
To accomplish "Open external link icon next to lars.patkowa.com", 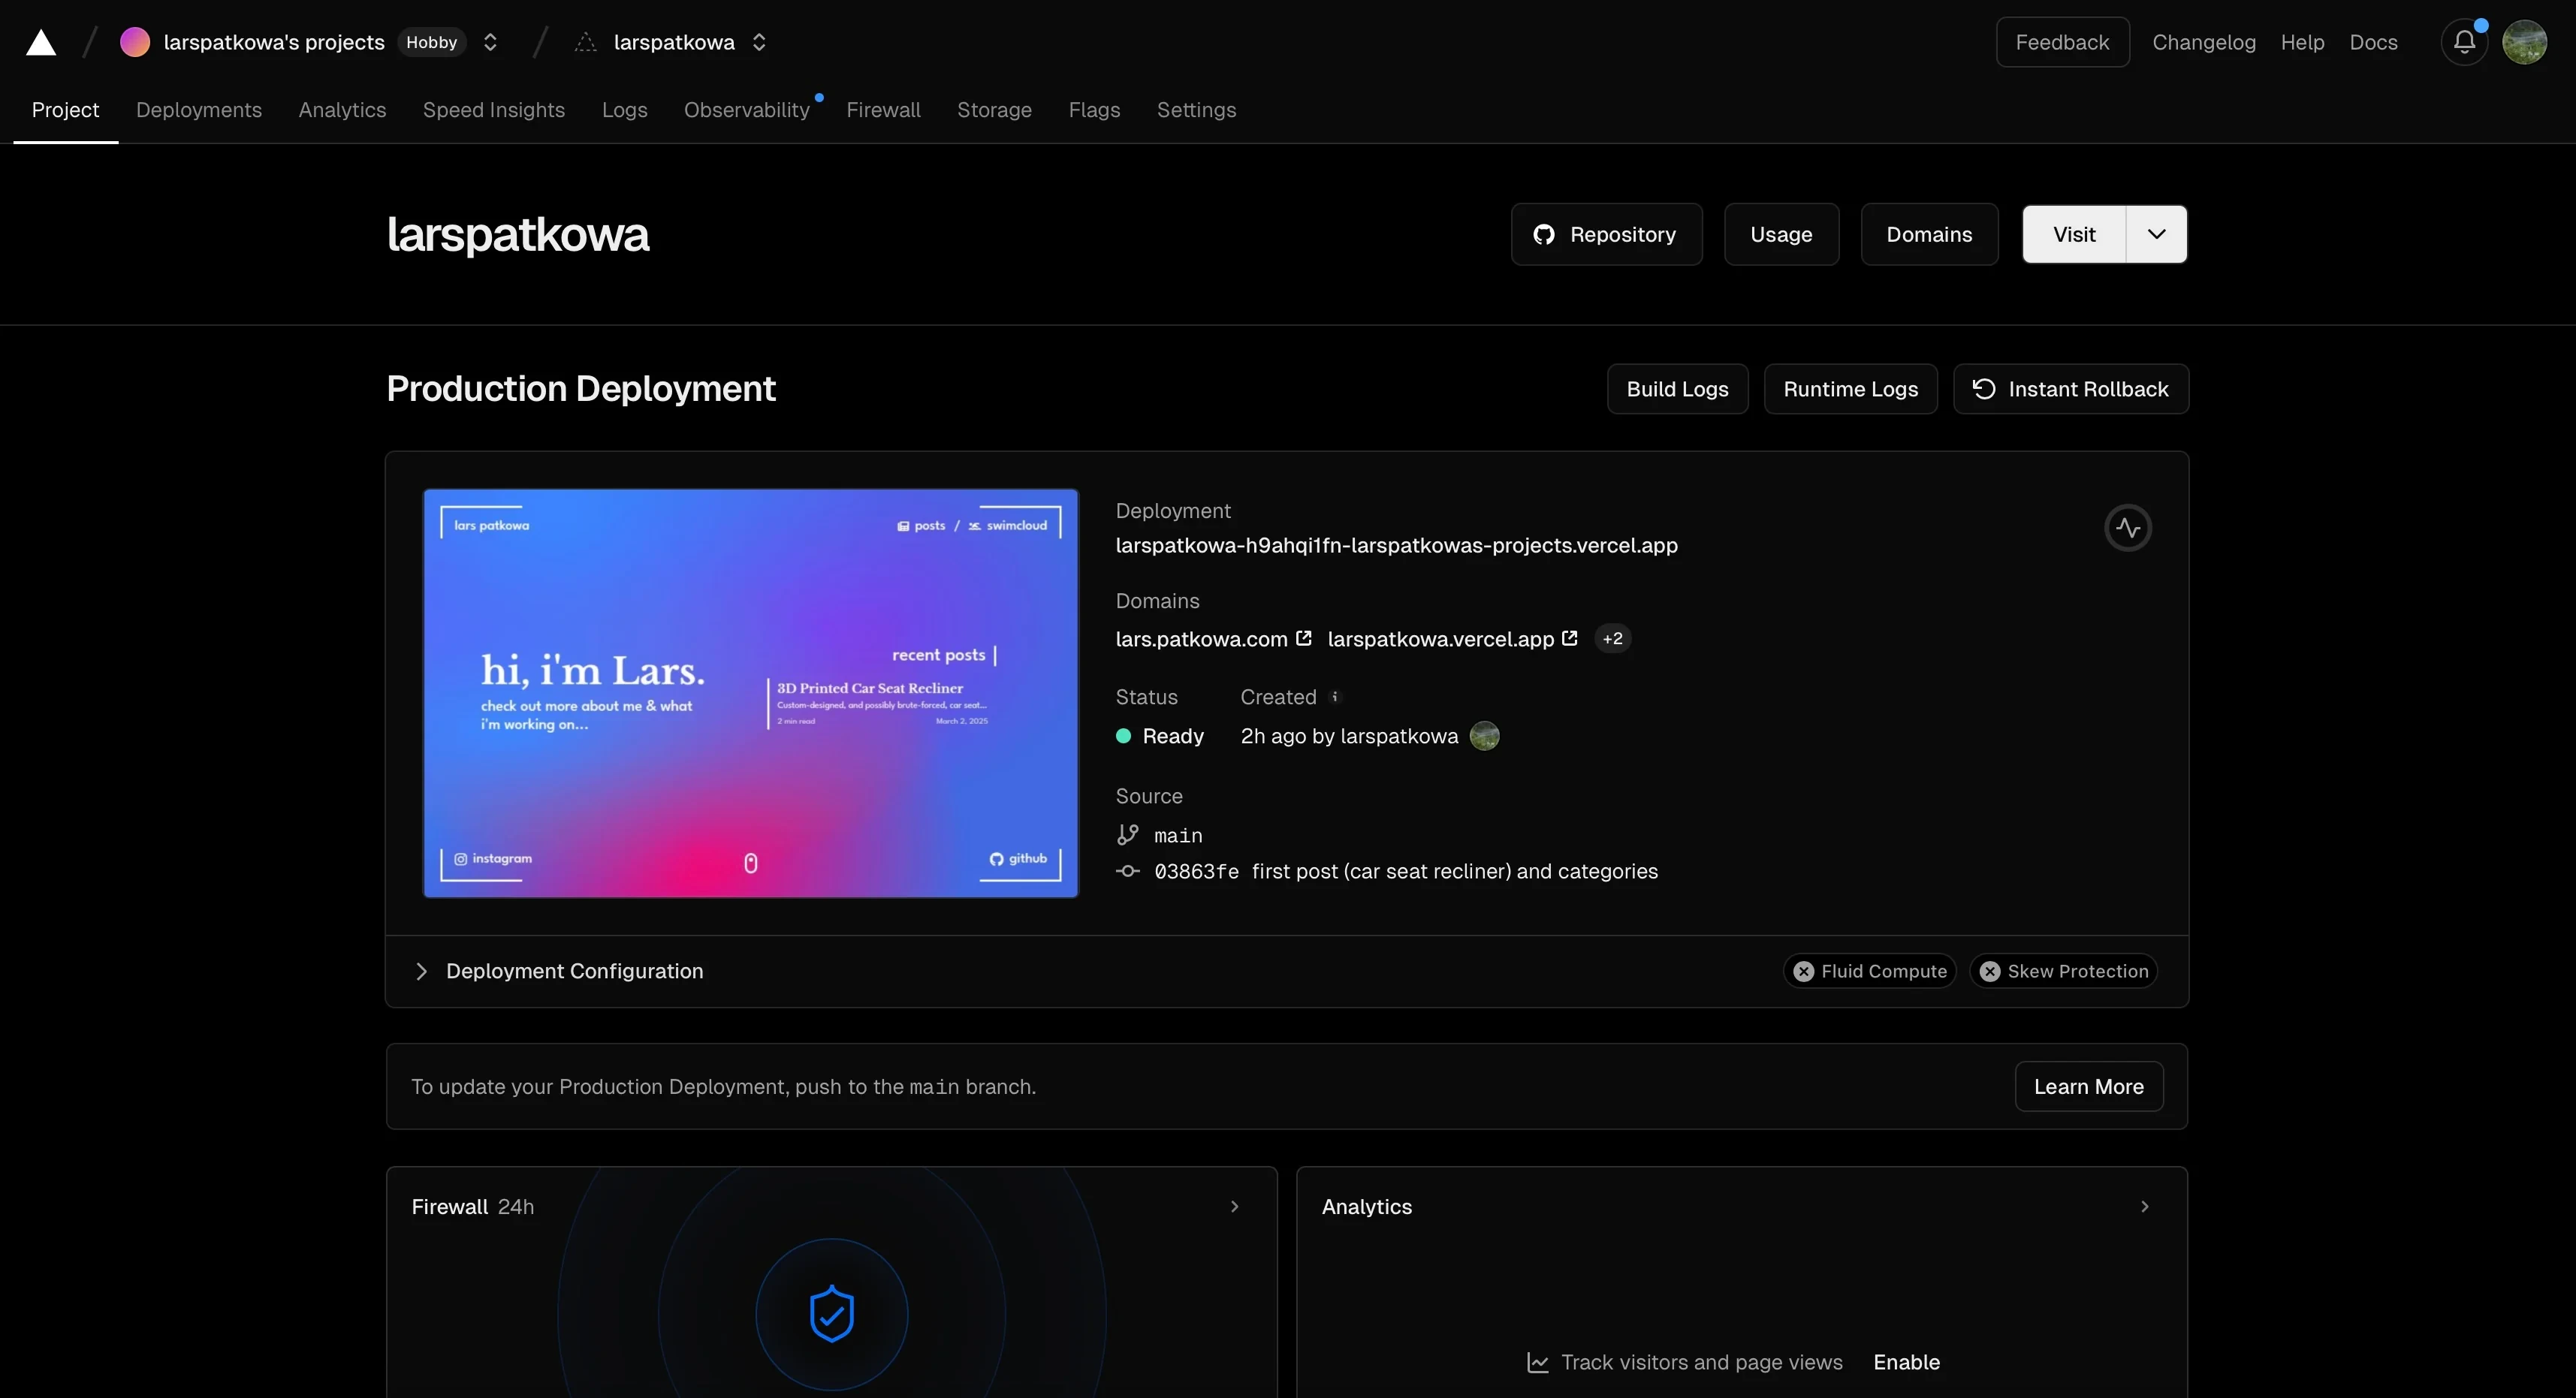I will 1304,638.
